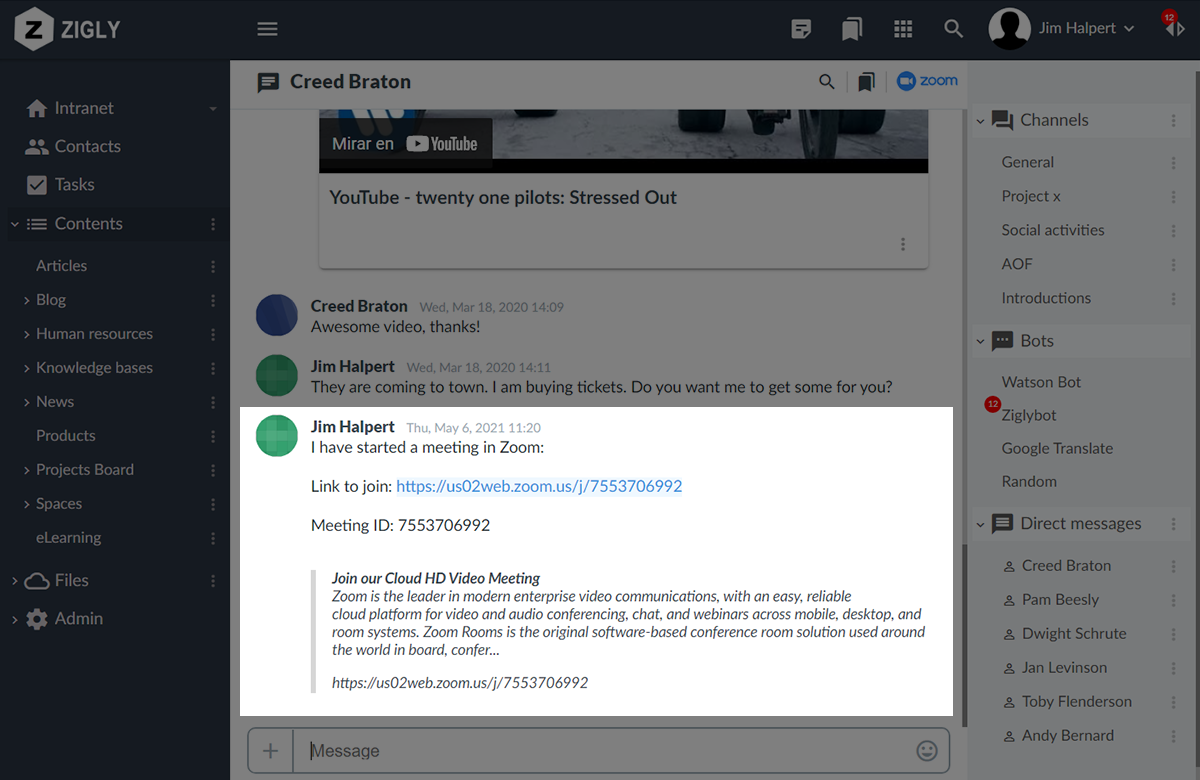Start a Zoom meeting from chat header
Image resolution: width=1200 pixels, height=780 pixels.
(927, 81)
